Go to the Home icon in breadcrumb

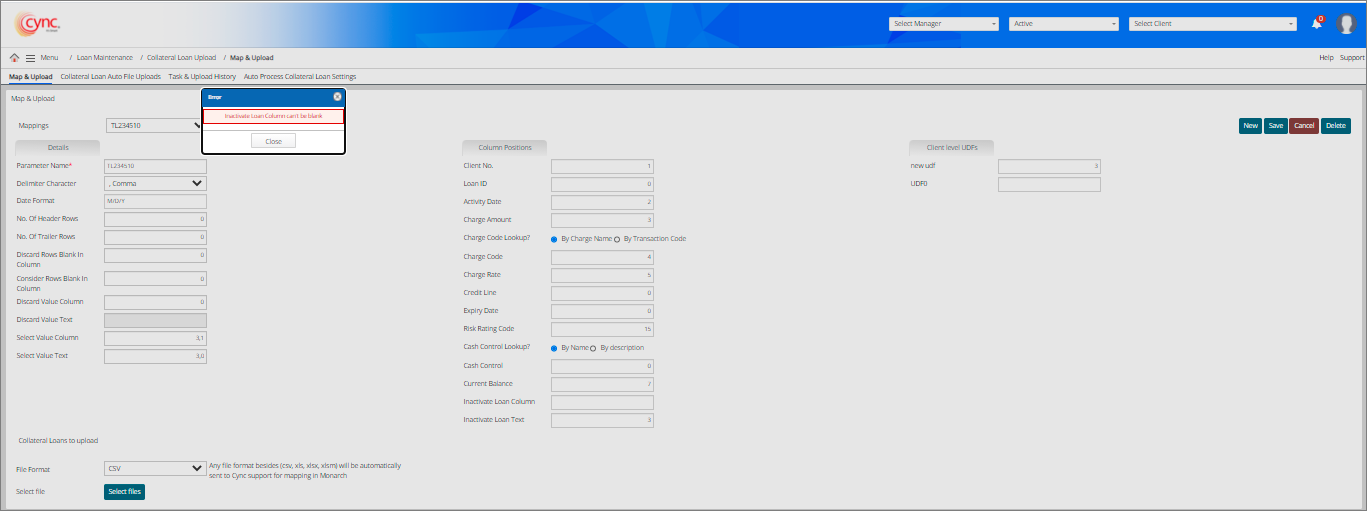coord(15,58)
